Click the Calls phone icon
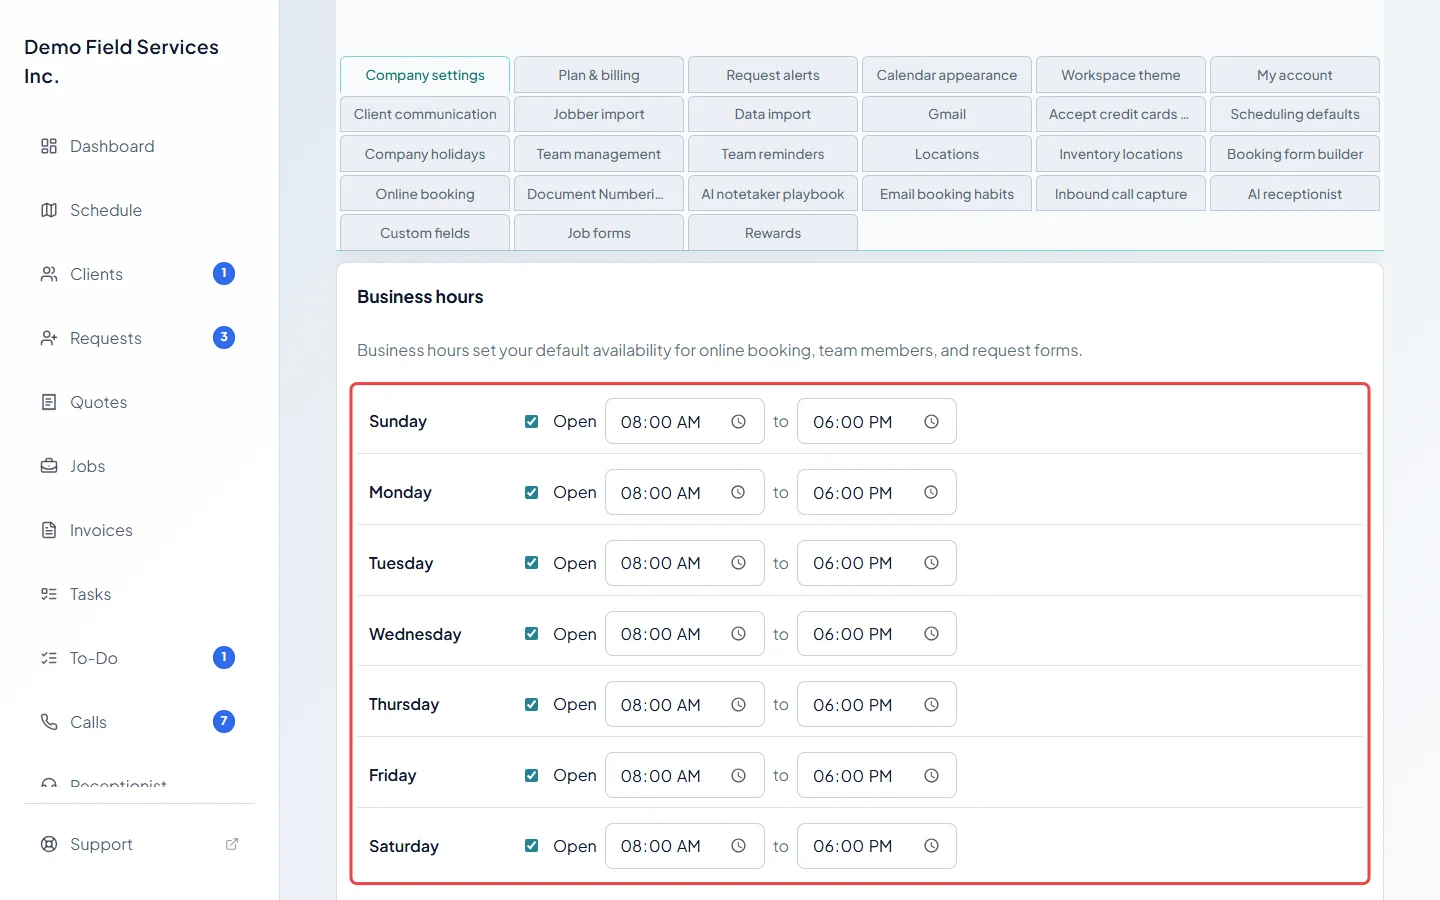Viewport: 1440px width, 900px height. pos(49,722)
